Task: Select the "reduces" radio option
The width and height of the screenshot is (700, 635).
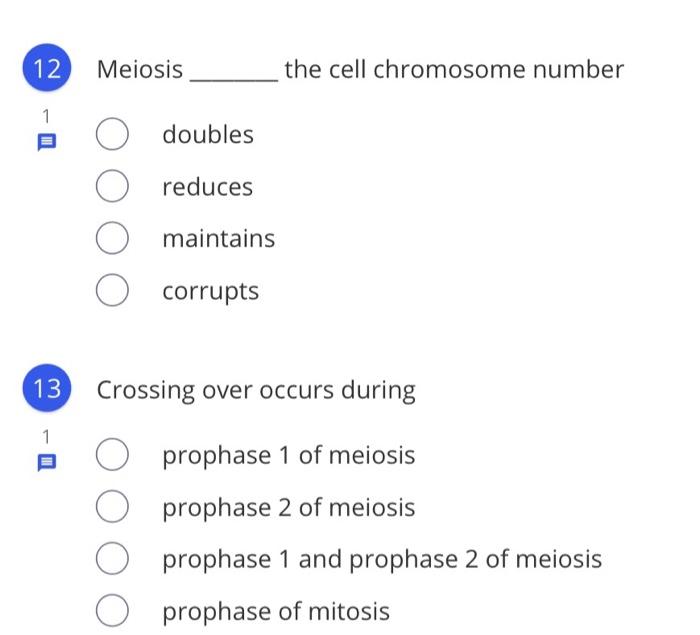Action: [x=112, y=186]
